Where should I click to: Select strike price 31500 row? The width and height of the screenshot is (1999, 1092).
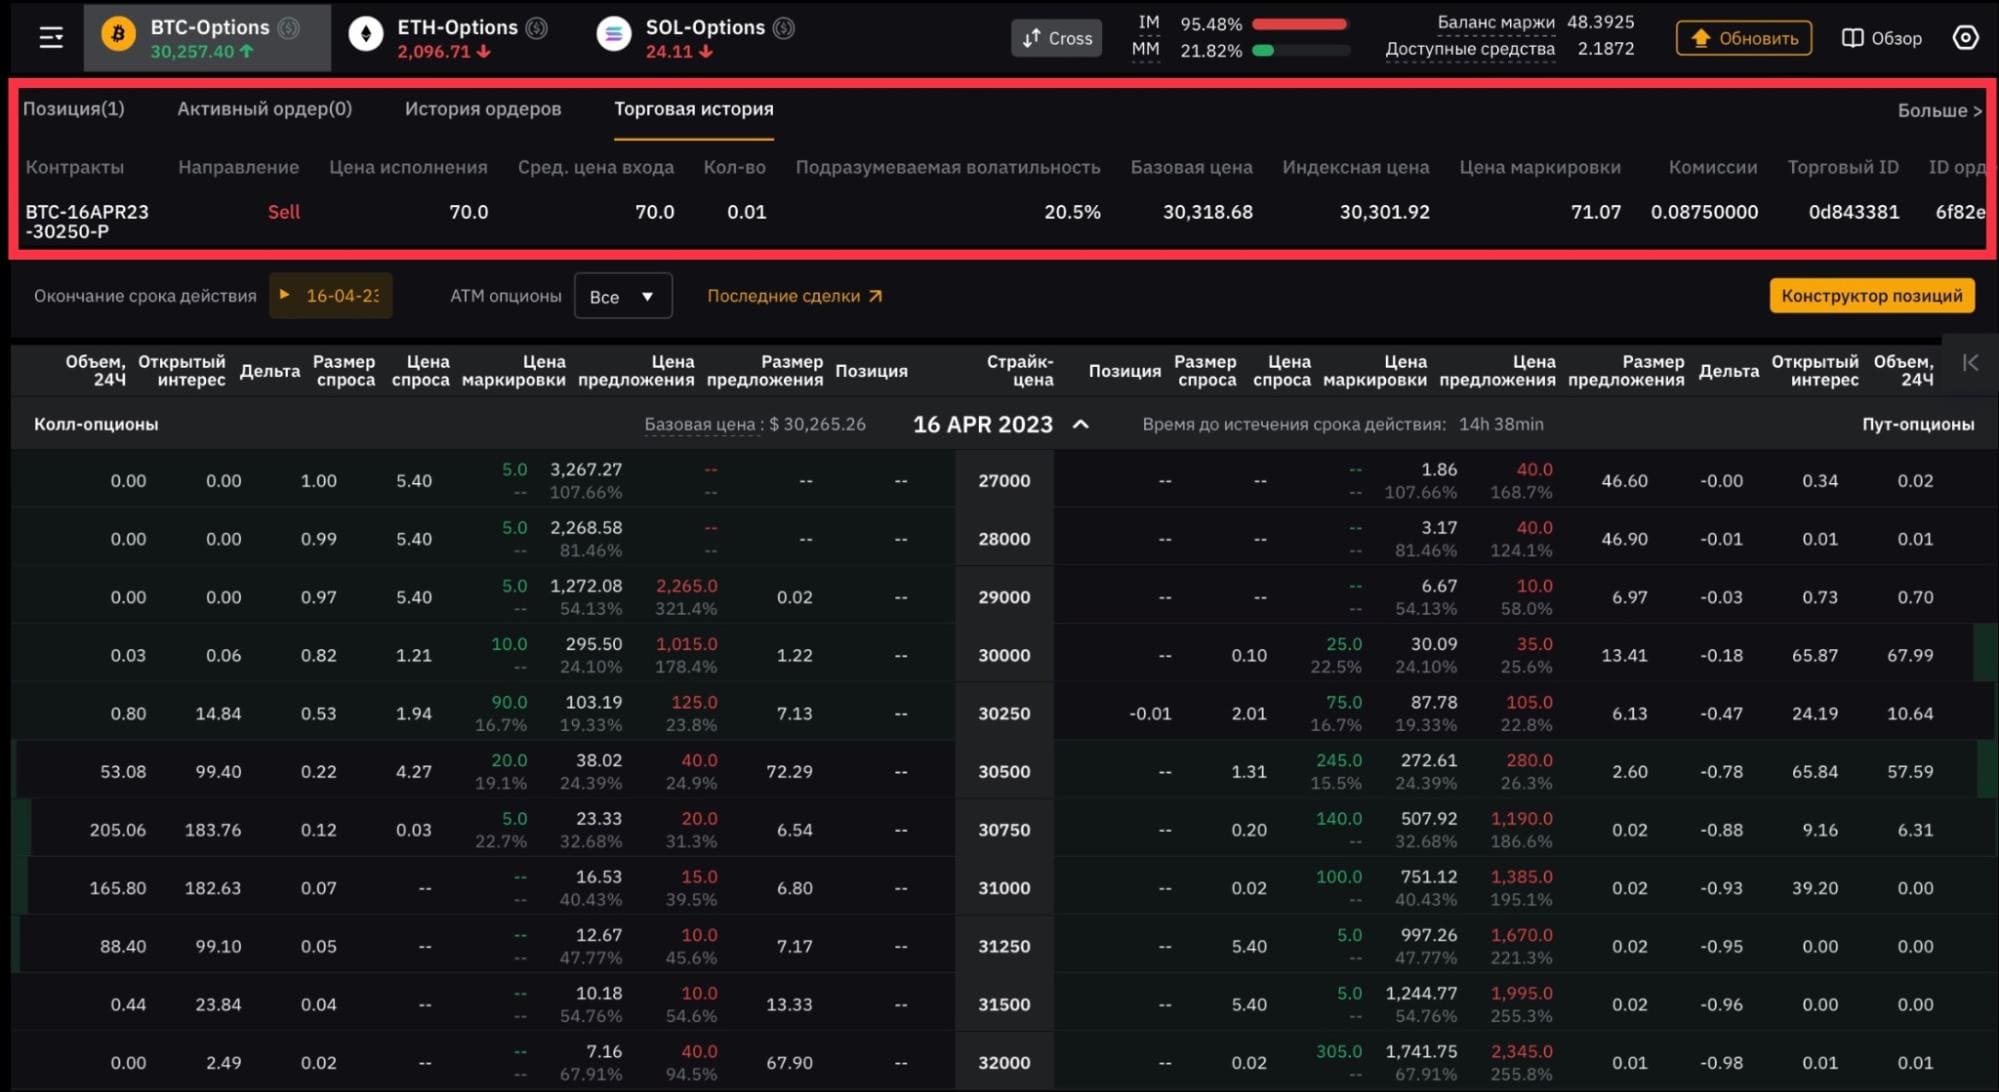(1004, 1004)
